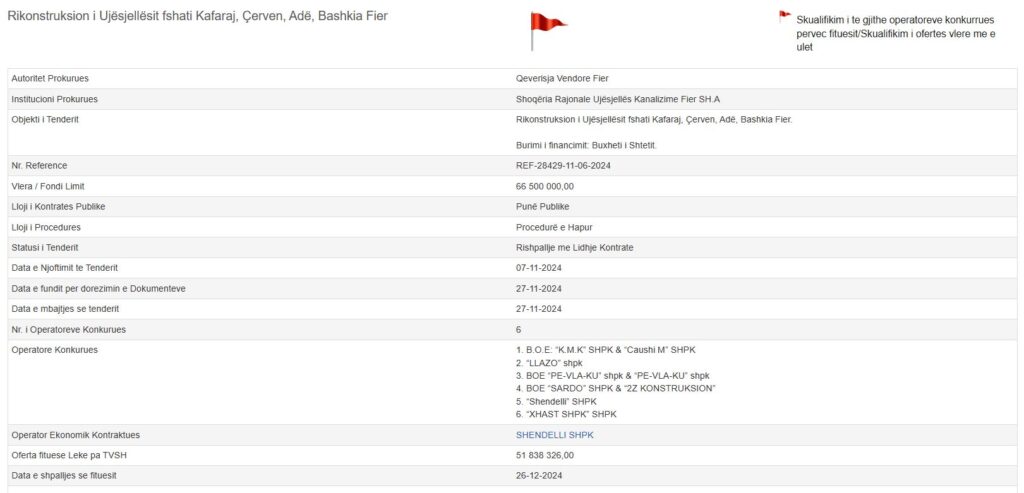Viewport: 1024px width, 493px height.
Task: Click the small red flag beside Skualifikim text
Action: [785, 16]
